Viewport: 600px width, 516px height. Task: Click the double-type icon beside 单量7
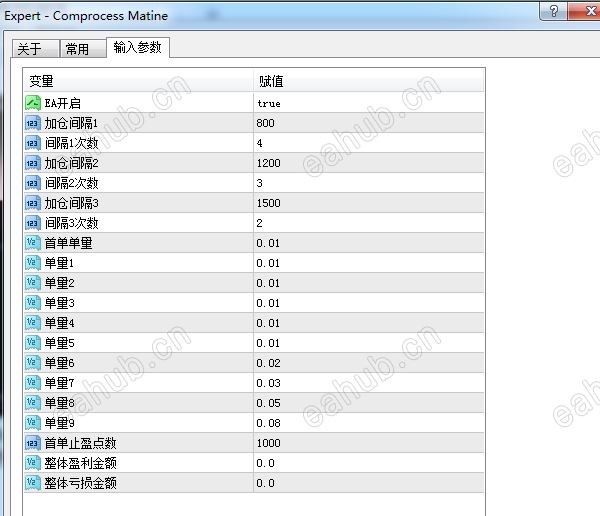tap(33, 383)
